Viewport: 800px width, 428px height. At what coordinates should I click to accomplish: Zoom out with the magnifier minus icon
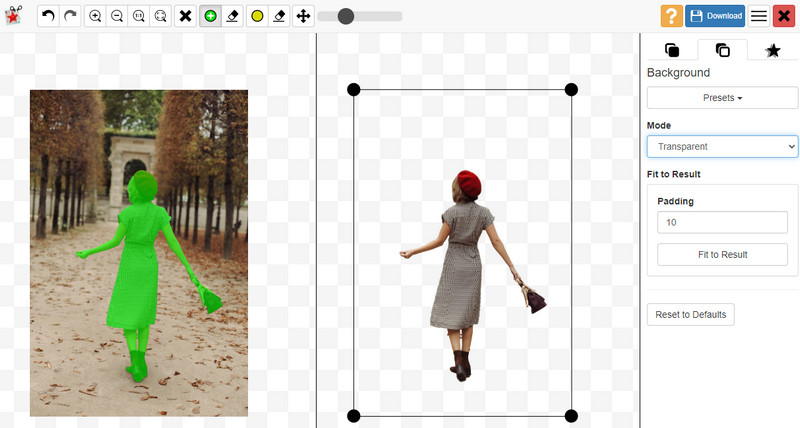pos(117,16)
